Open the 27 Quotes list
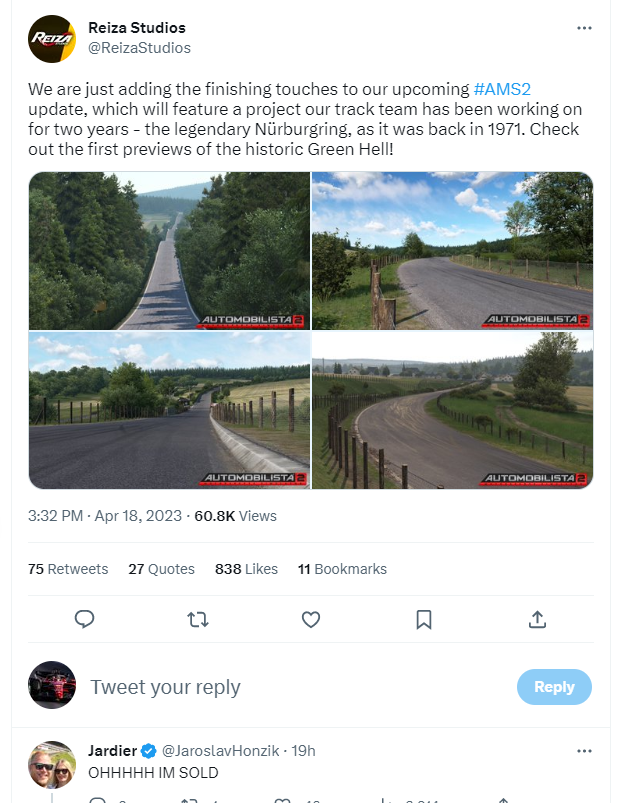 pos(161,569)
